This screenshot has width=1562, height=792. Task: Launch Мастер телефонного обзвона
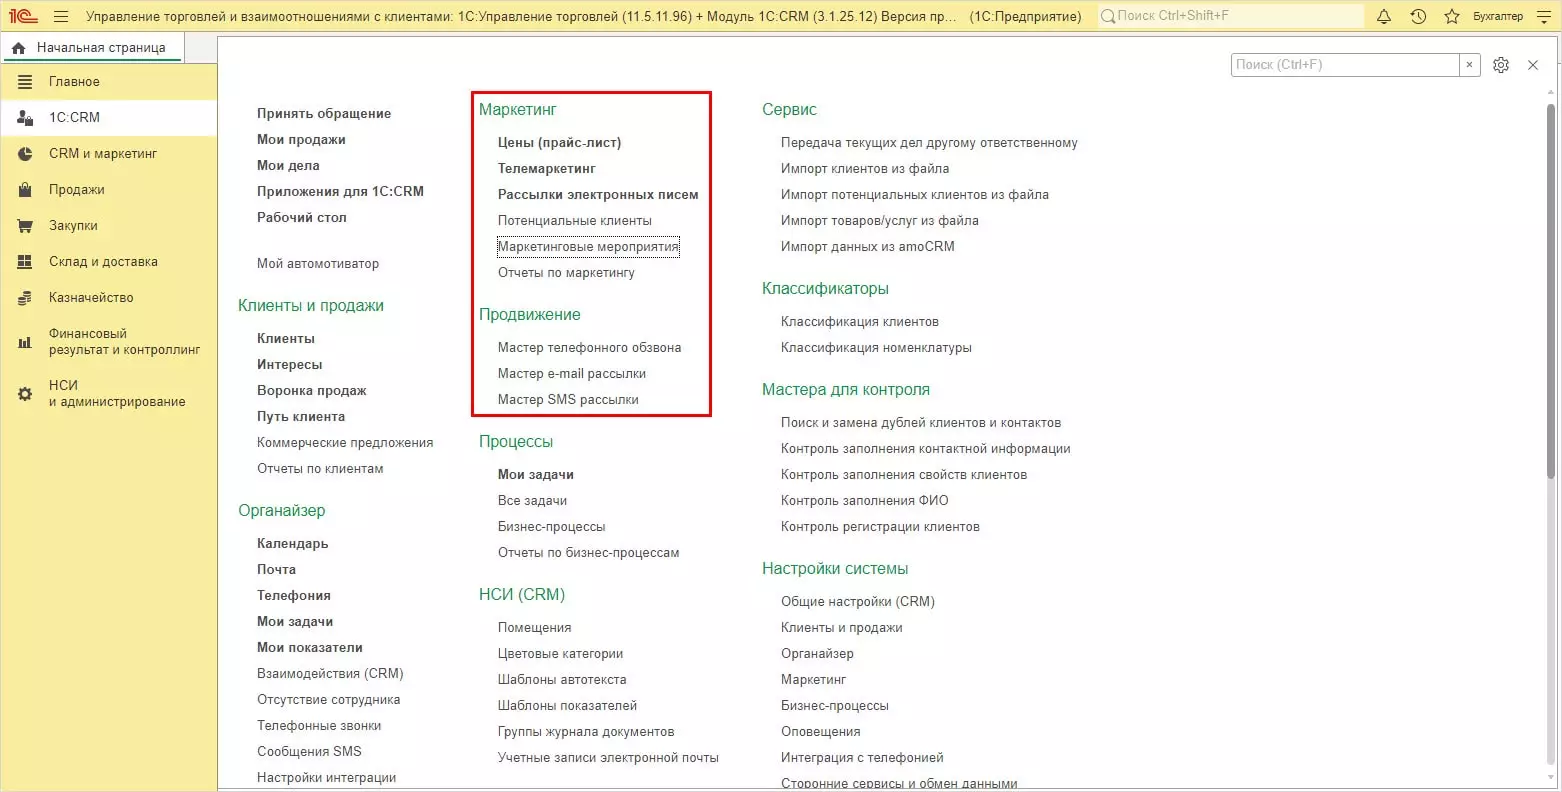(590, 348)
